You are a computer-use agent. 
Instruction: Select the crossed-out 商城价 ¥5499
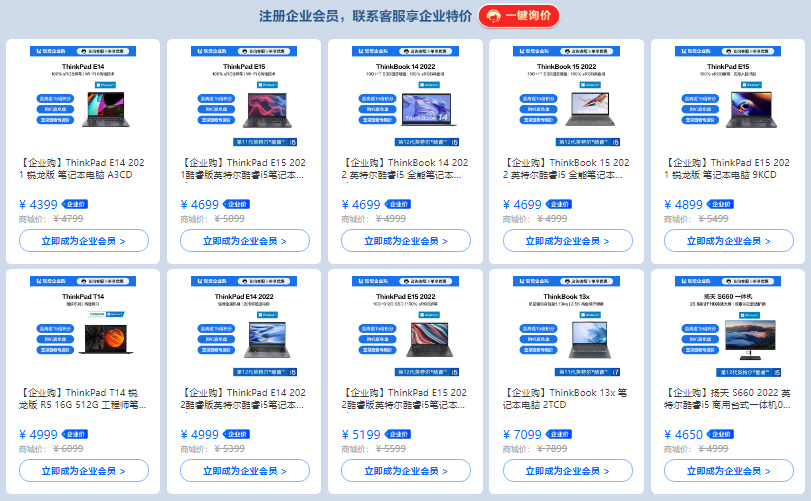pyautogui.click(x=713, y=219)
